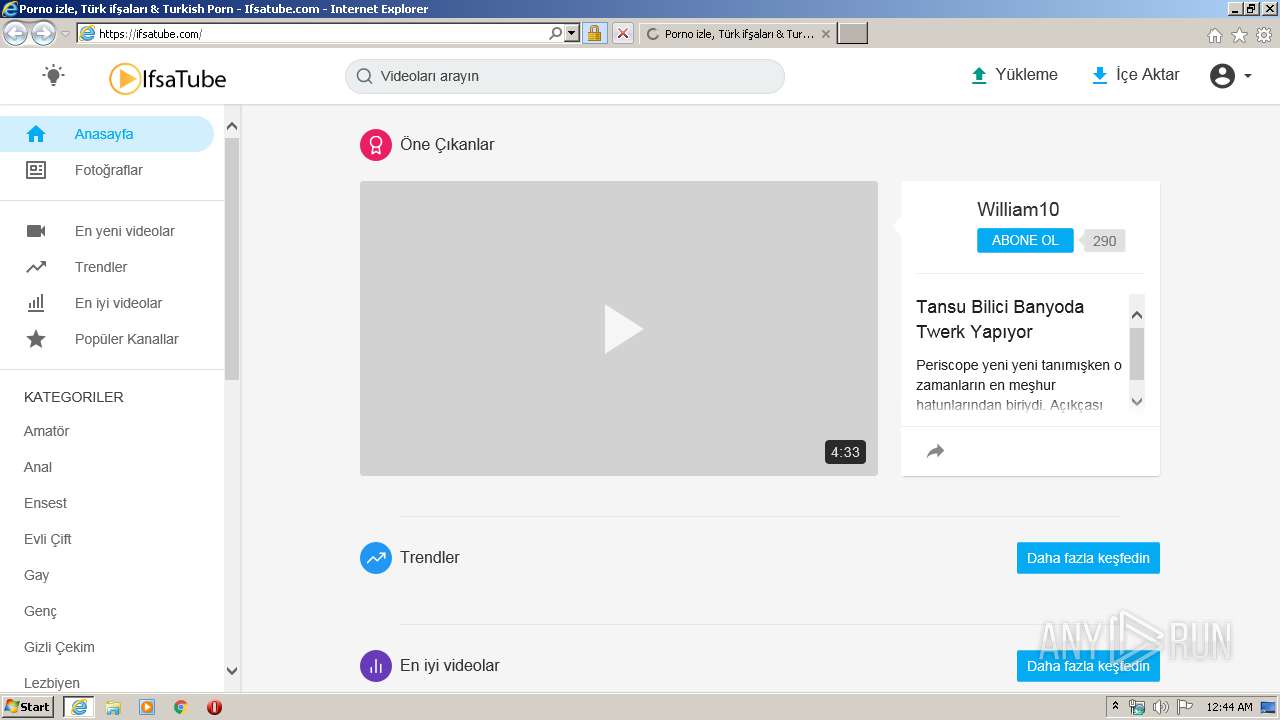The height and width of the screenshot is (720, 1280).
Task: Open the İçe Aktar import button
Action: pyautogui.click(x=1135, y=75)
